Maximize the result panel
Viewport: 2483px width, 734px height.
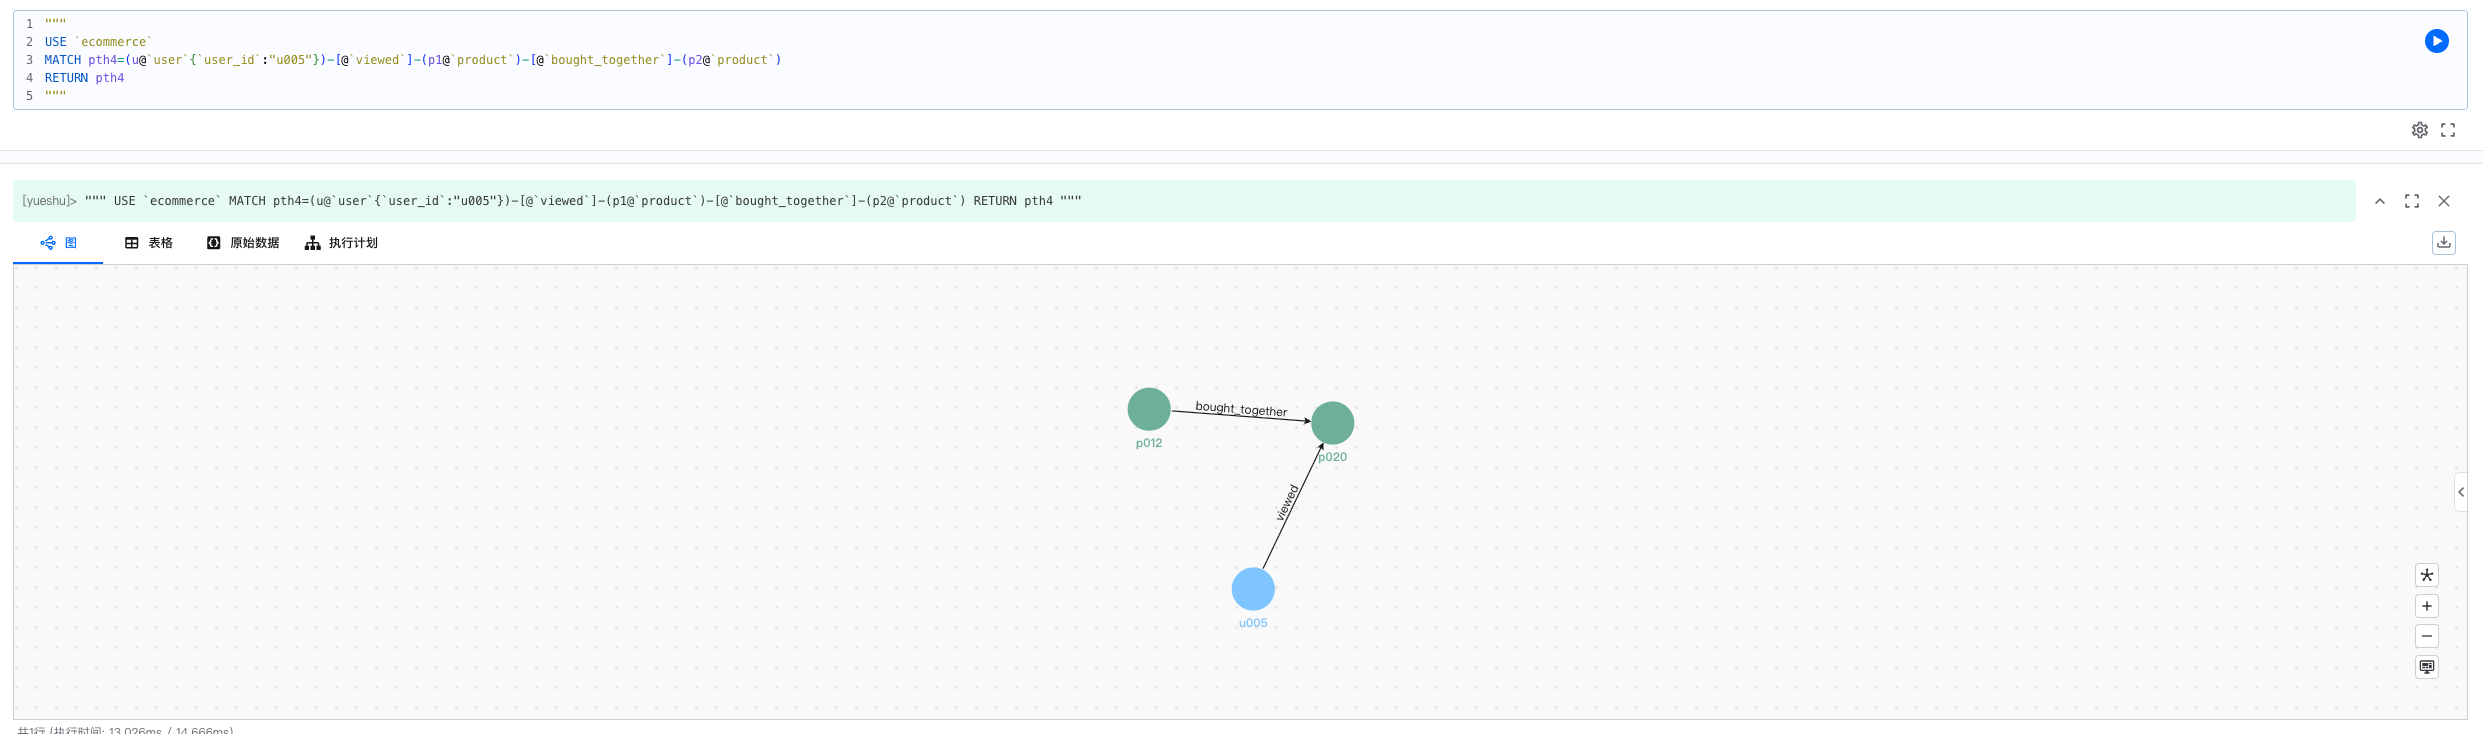point(2412,201)
